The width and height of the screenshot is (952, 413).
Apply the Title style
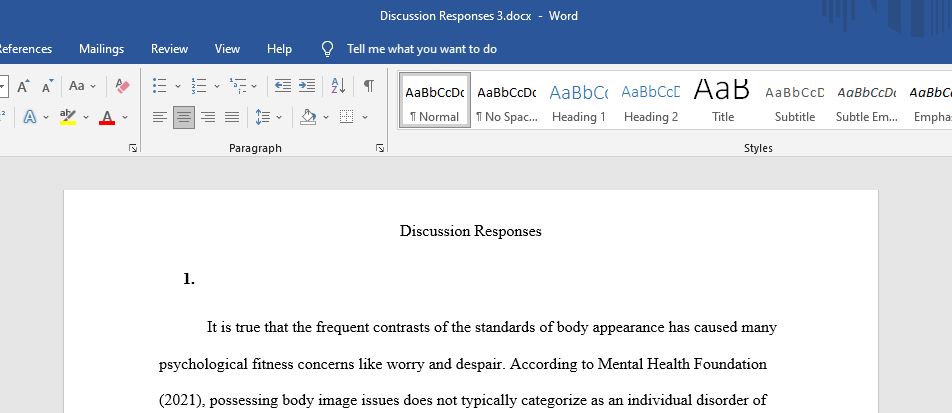point(722,101)
